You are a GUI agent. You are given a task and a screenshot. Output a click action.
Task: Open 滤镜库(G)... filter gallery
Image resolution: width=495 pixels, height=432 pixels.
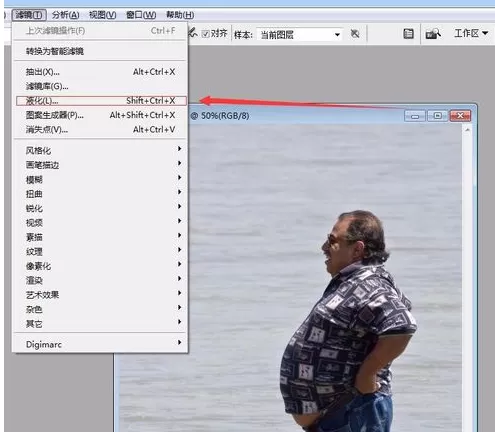pyautogui.click(x=100, y=86)
